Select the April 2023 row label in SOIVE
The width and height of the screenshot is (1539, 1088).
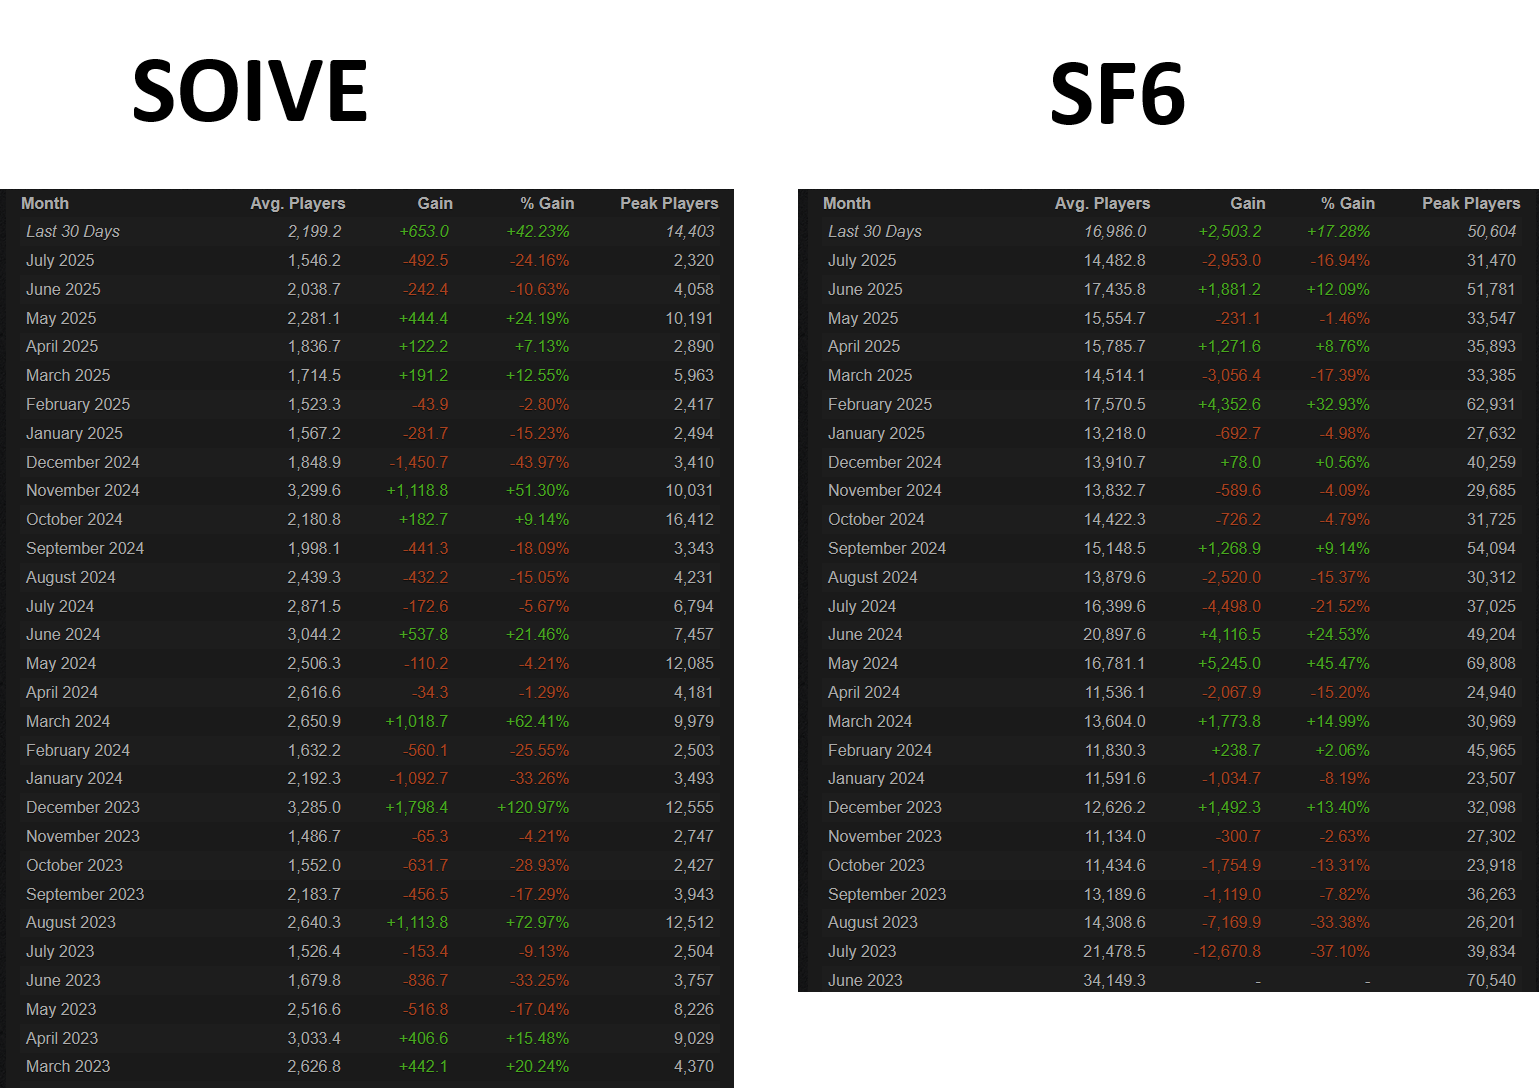pyautogui.click(x=62, y=1038)
